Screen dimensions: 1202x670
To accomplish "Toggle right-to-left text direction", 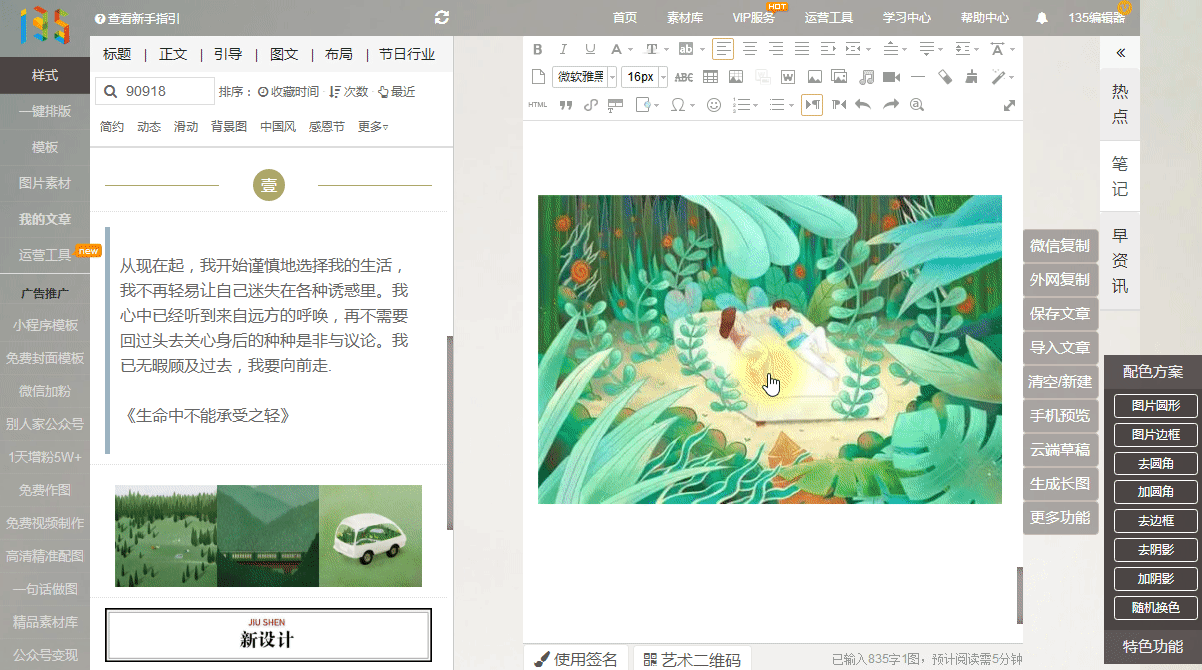I will pyautogui.click(x=839, y=105).
